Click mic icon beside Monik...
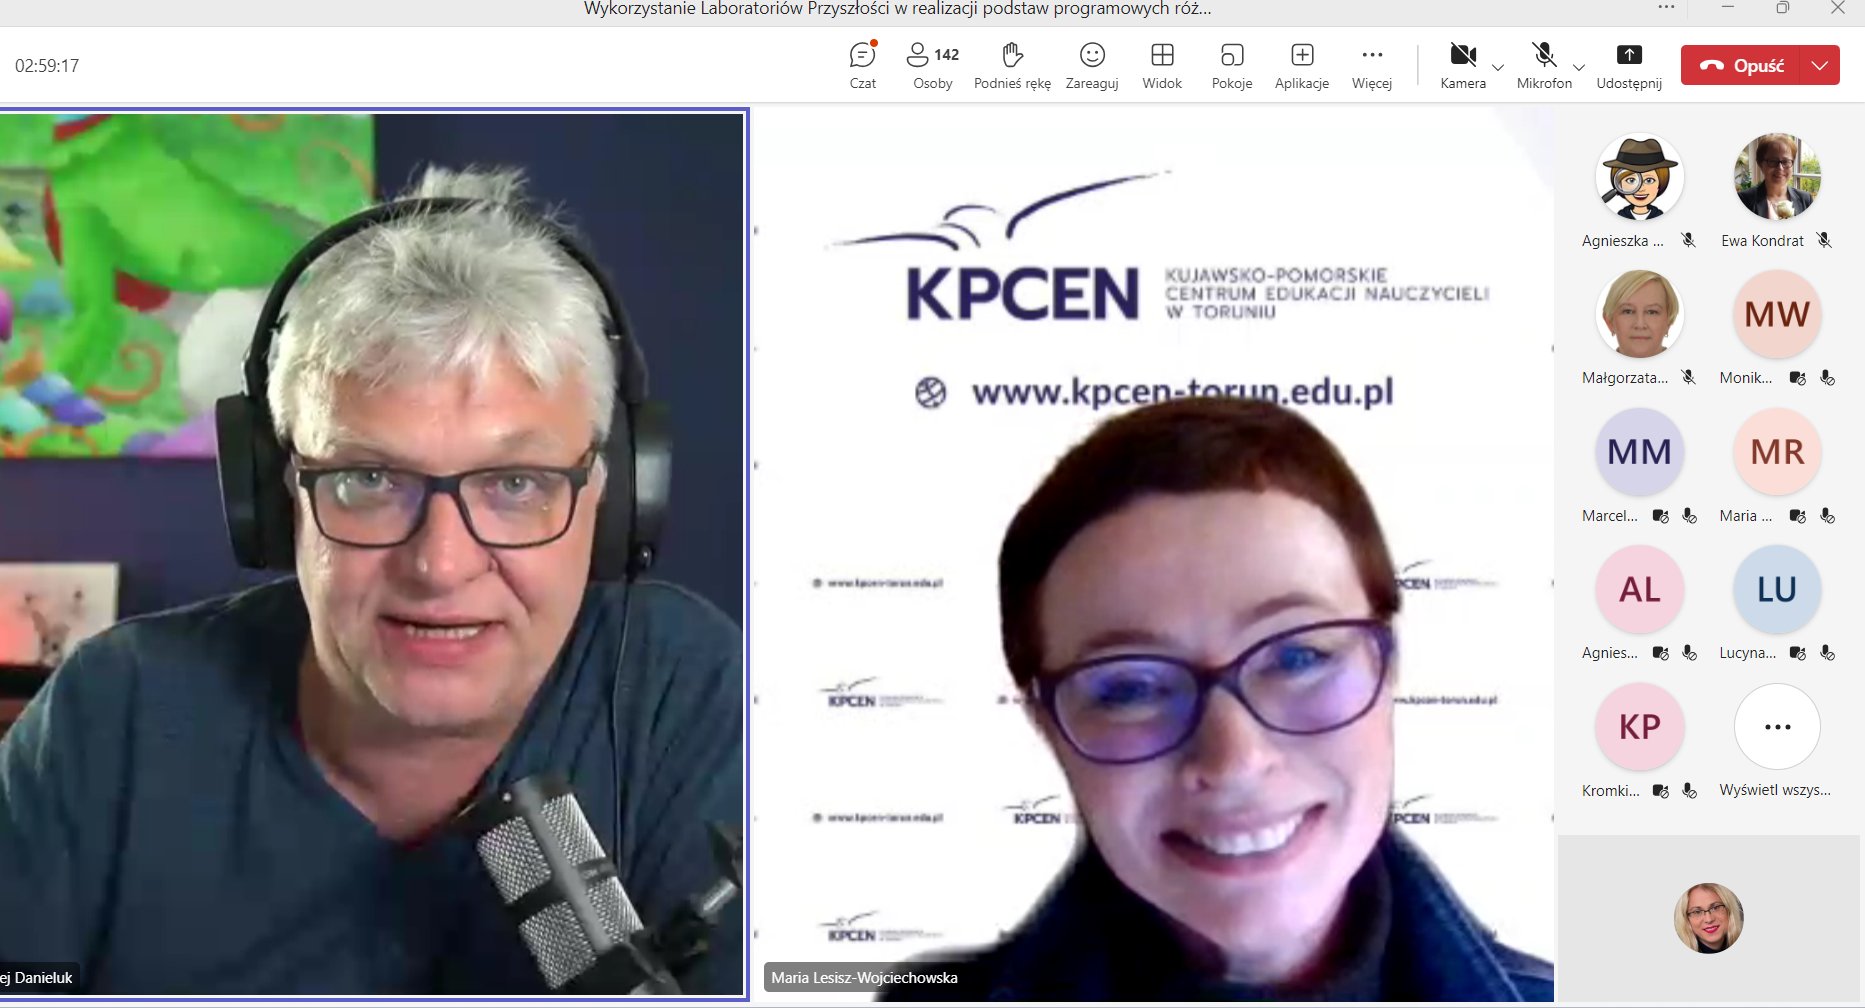 tap(1827, 378)
